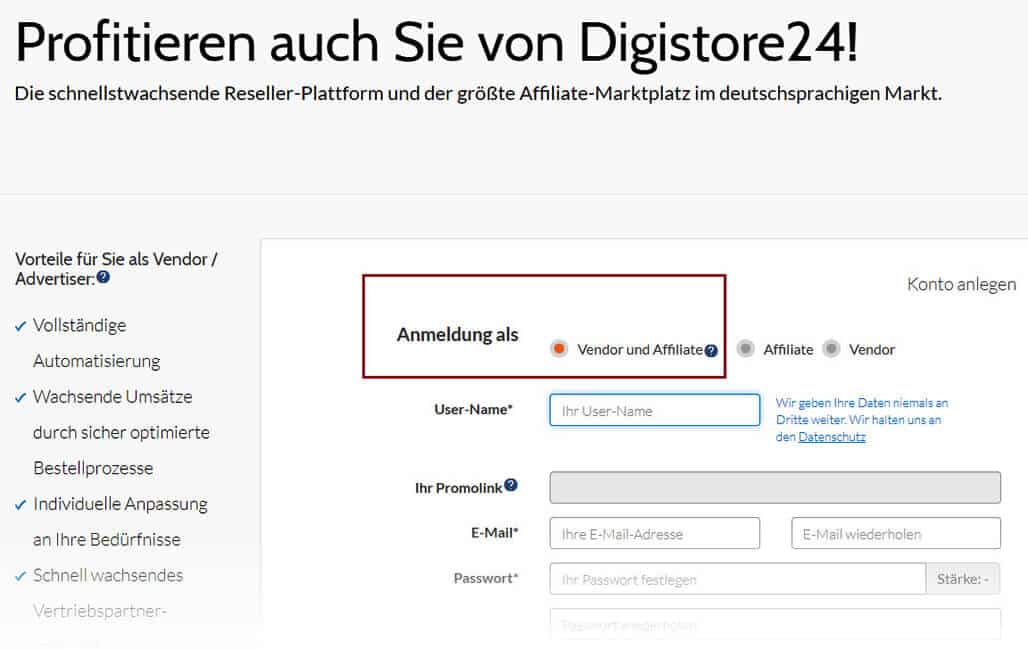Open the Datenschutz link
Viewport: 1028px width, 650px height.
pos(831,437)
